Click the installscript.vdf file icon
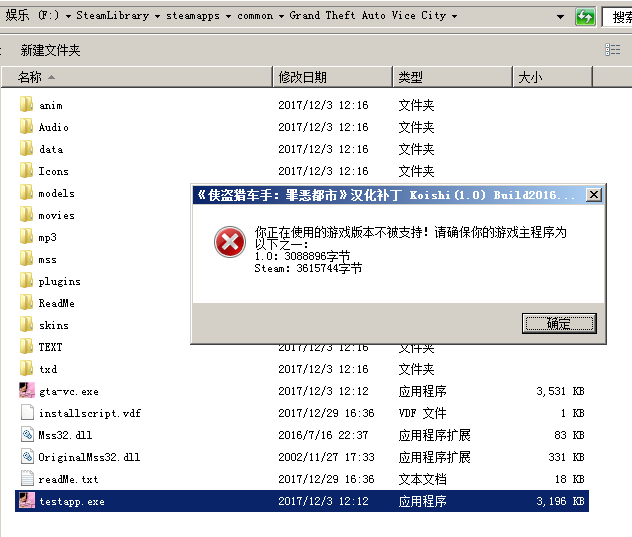Image resolution: width=632 pixels, height=537 pixels. coord(27,412)
